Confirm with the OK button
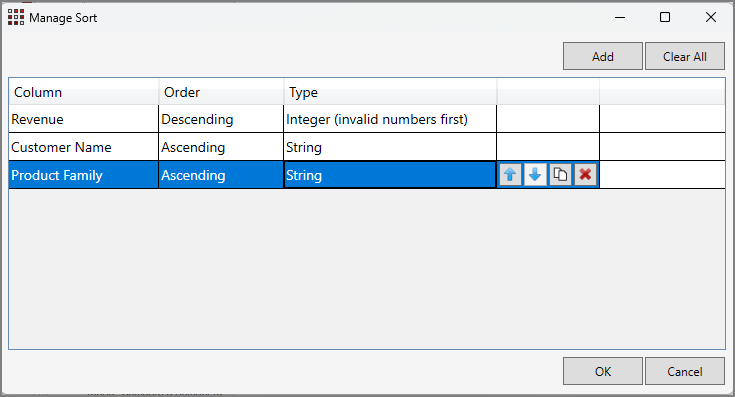The width and height of the screenshot is (735, 397). point(602,371)
